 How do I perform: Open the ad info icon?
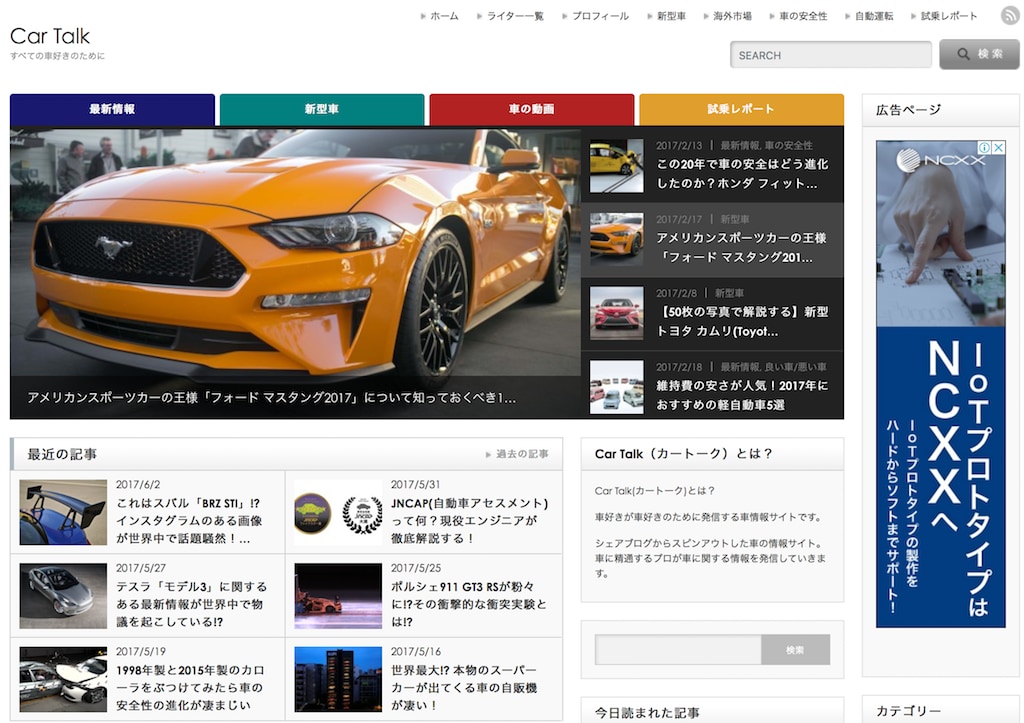click(x=984, y=148)
